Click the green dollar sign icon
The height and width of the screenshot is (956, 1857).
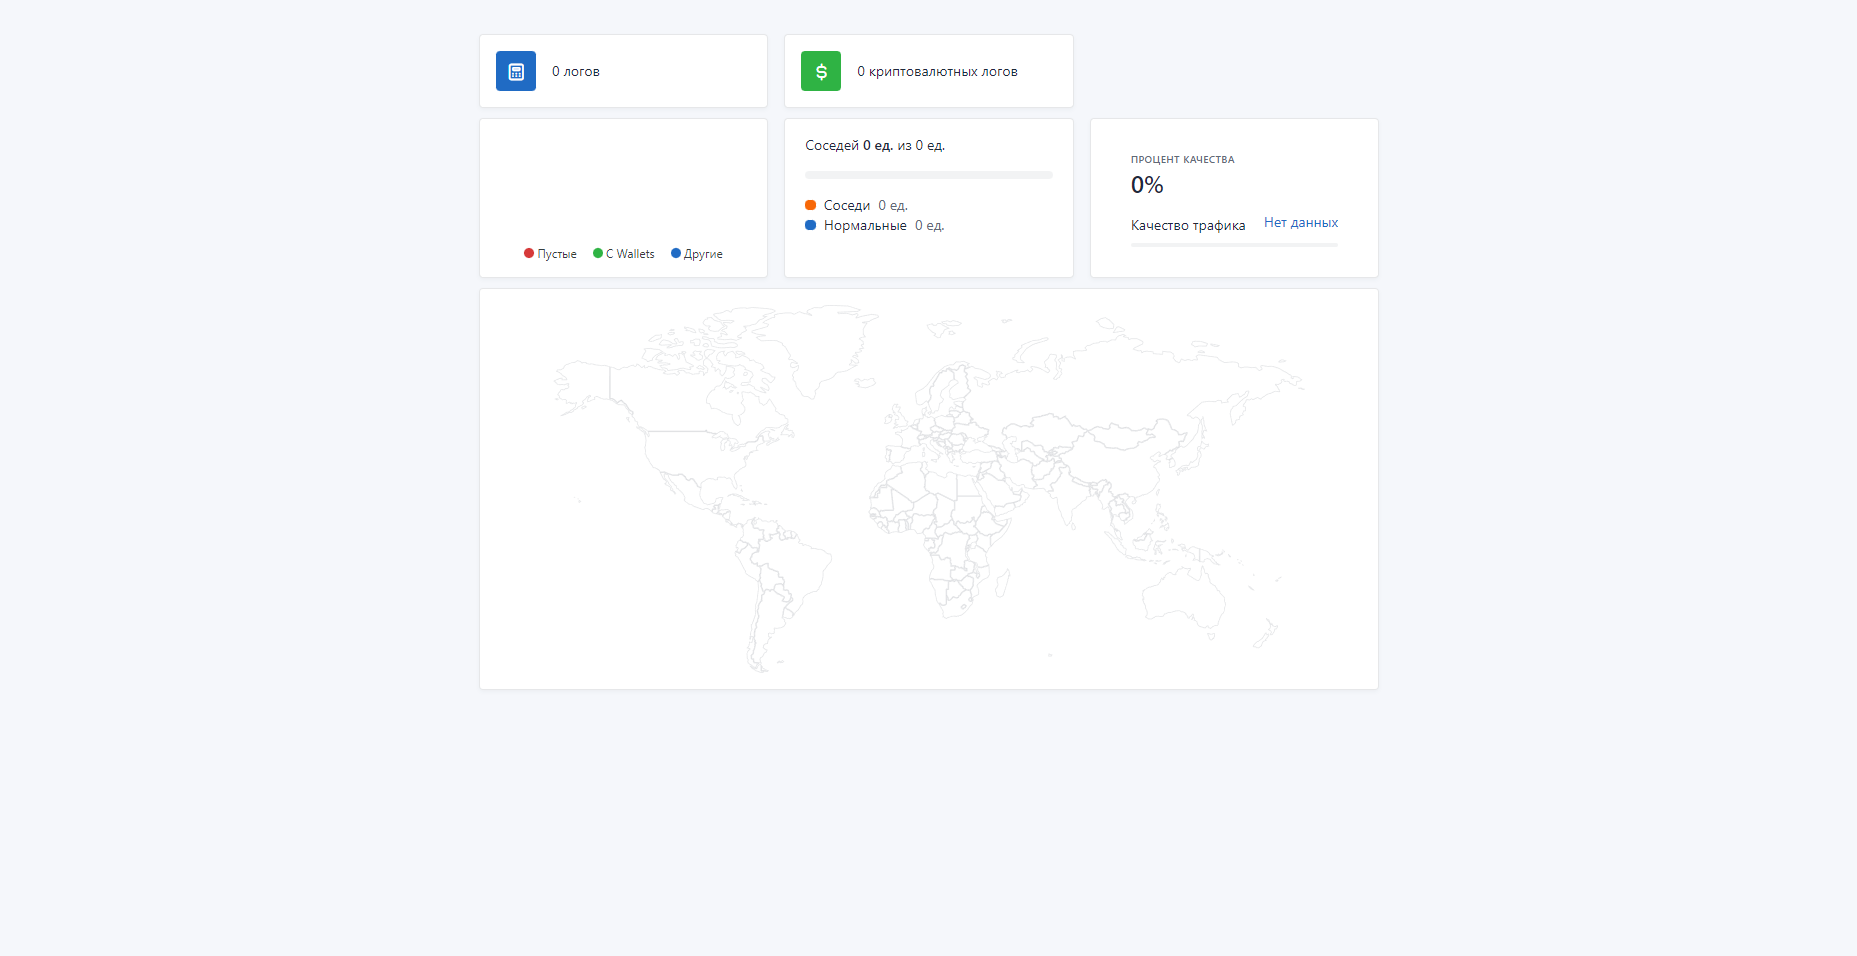point(820,71)
